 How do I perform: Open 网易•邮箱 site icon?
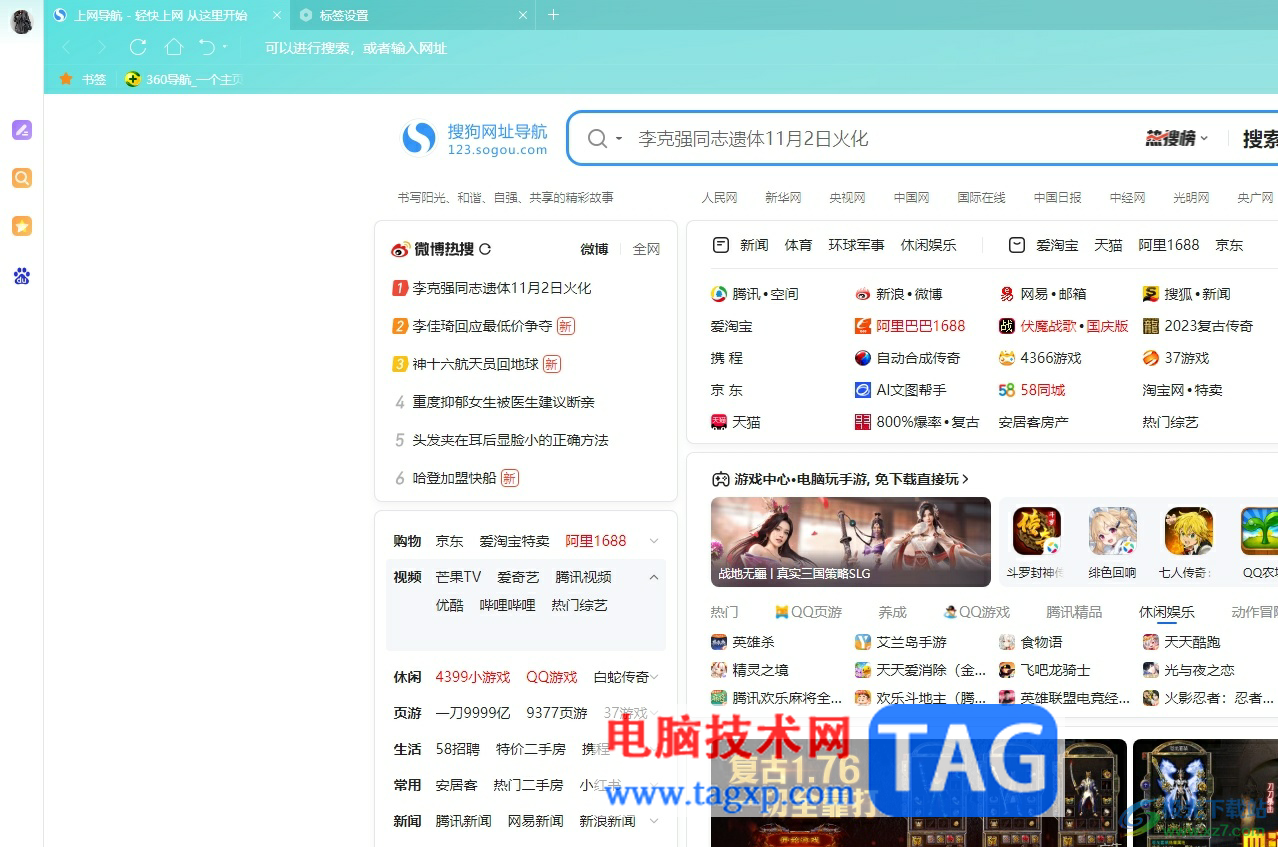[1007, 294]
